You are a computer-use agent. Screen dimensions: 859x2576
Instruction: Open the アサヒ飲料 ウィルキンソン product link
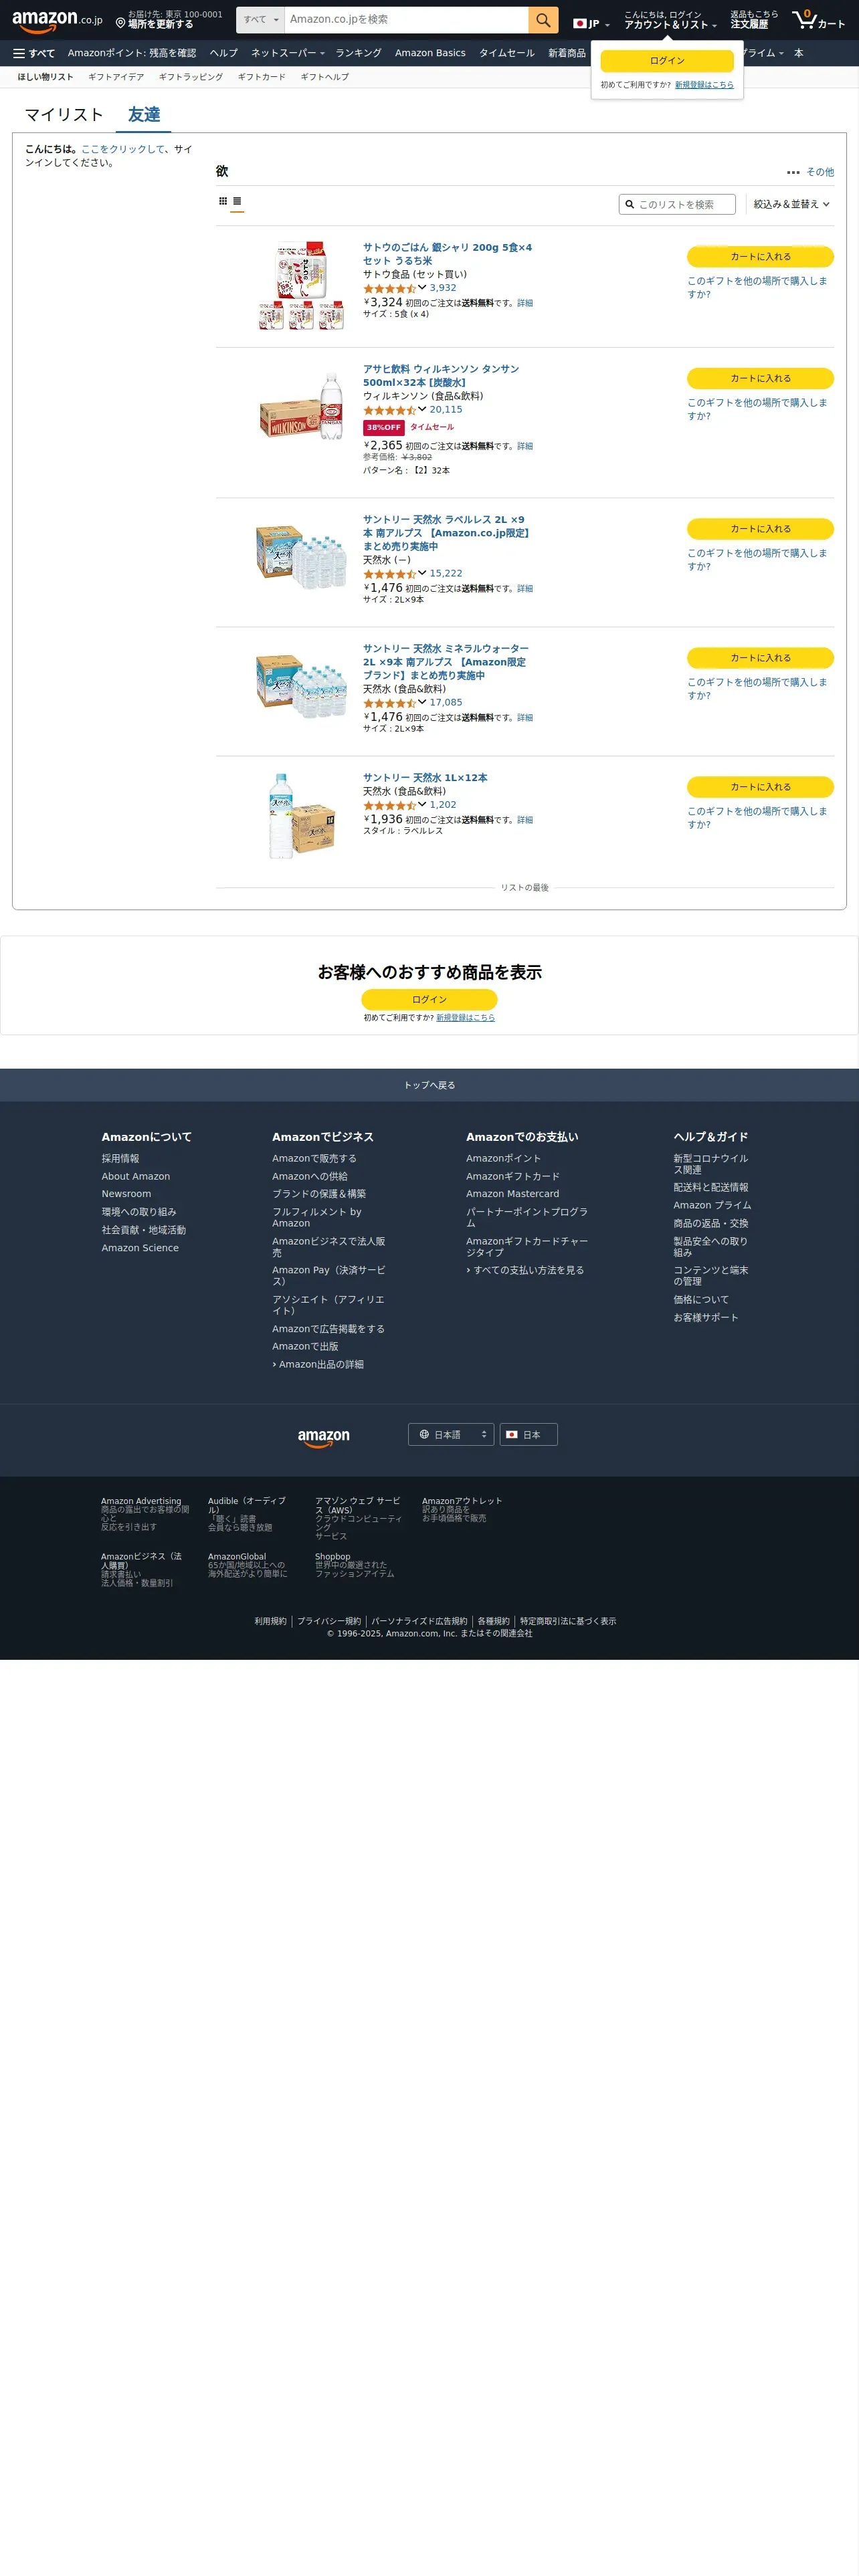click(441, 376)
